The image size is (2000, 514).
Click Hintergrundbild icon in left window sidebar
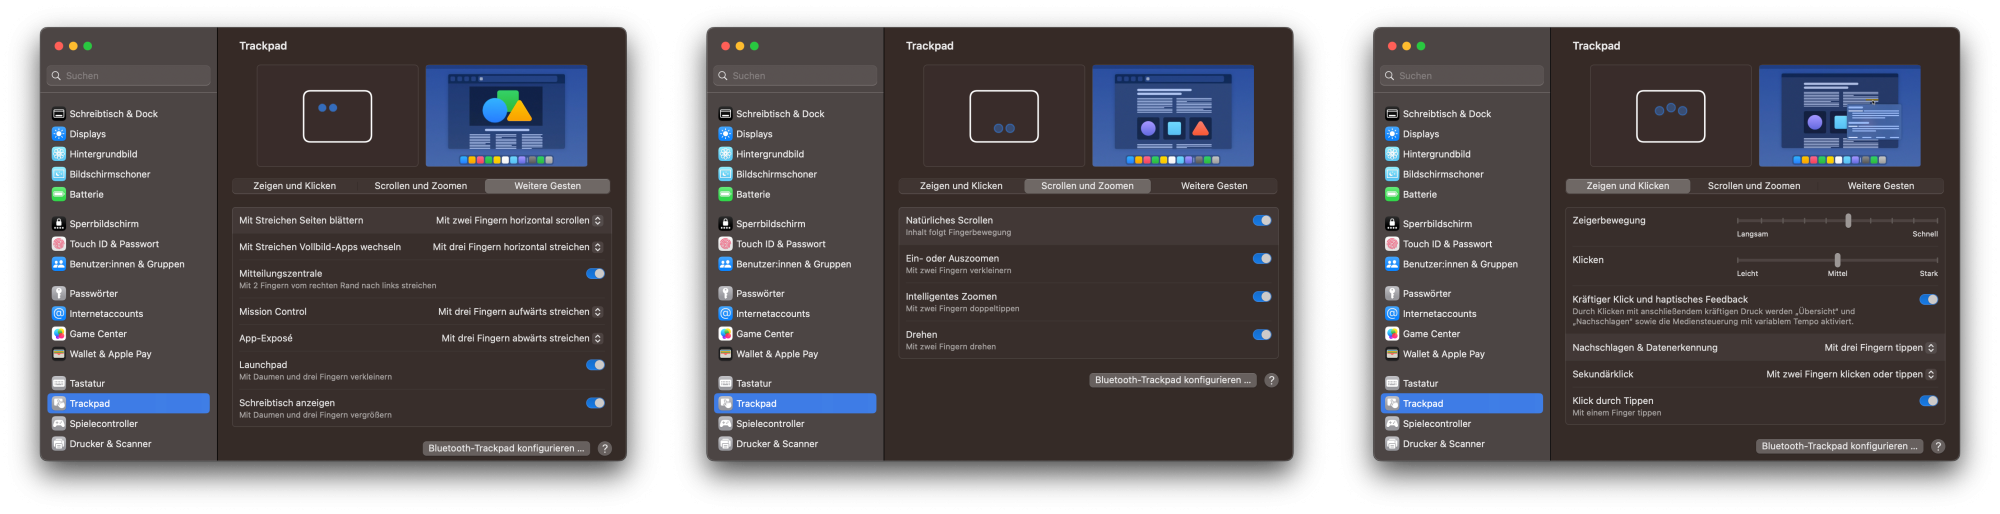[x=59, y=154]
